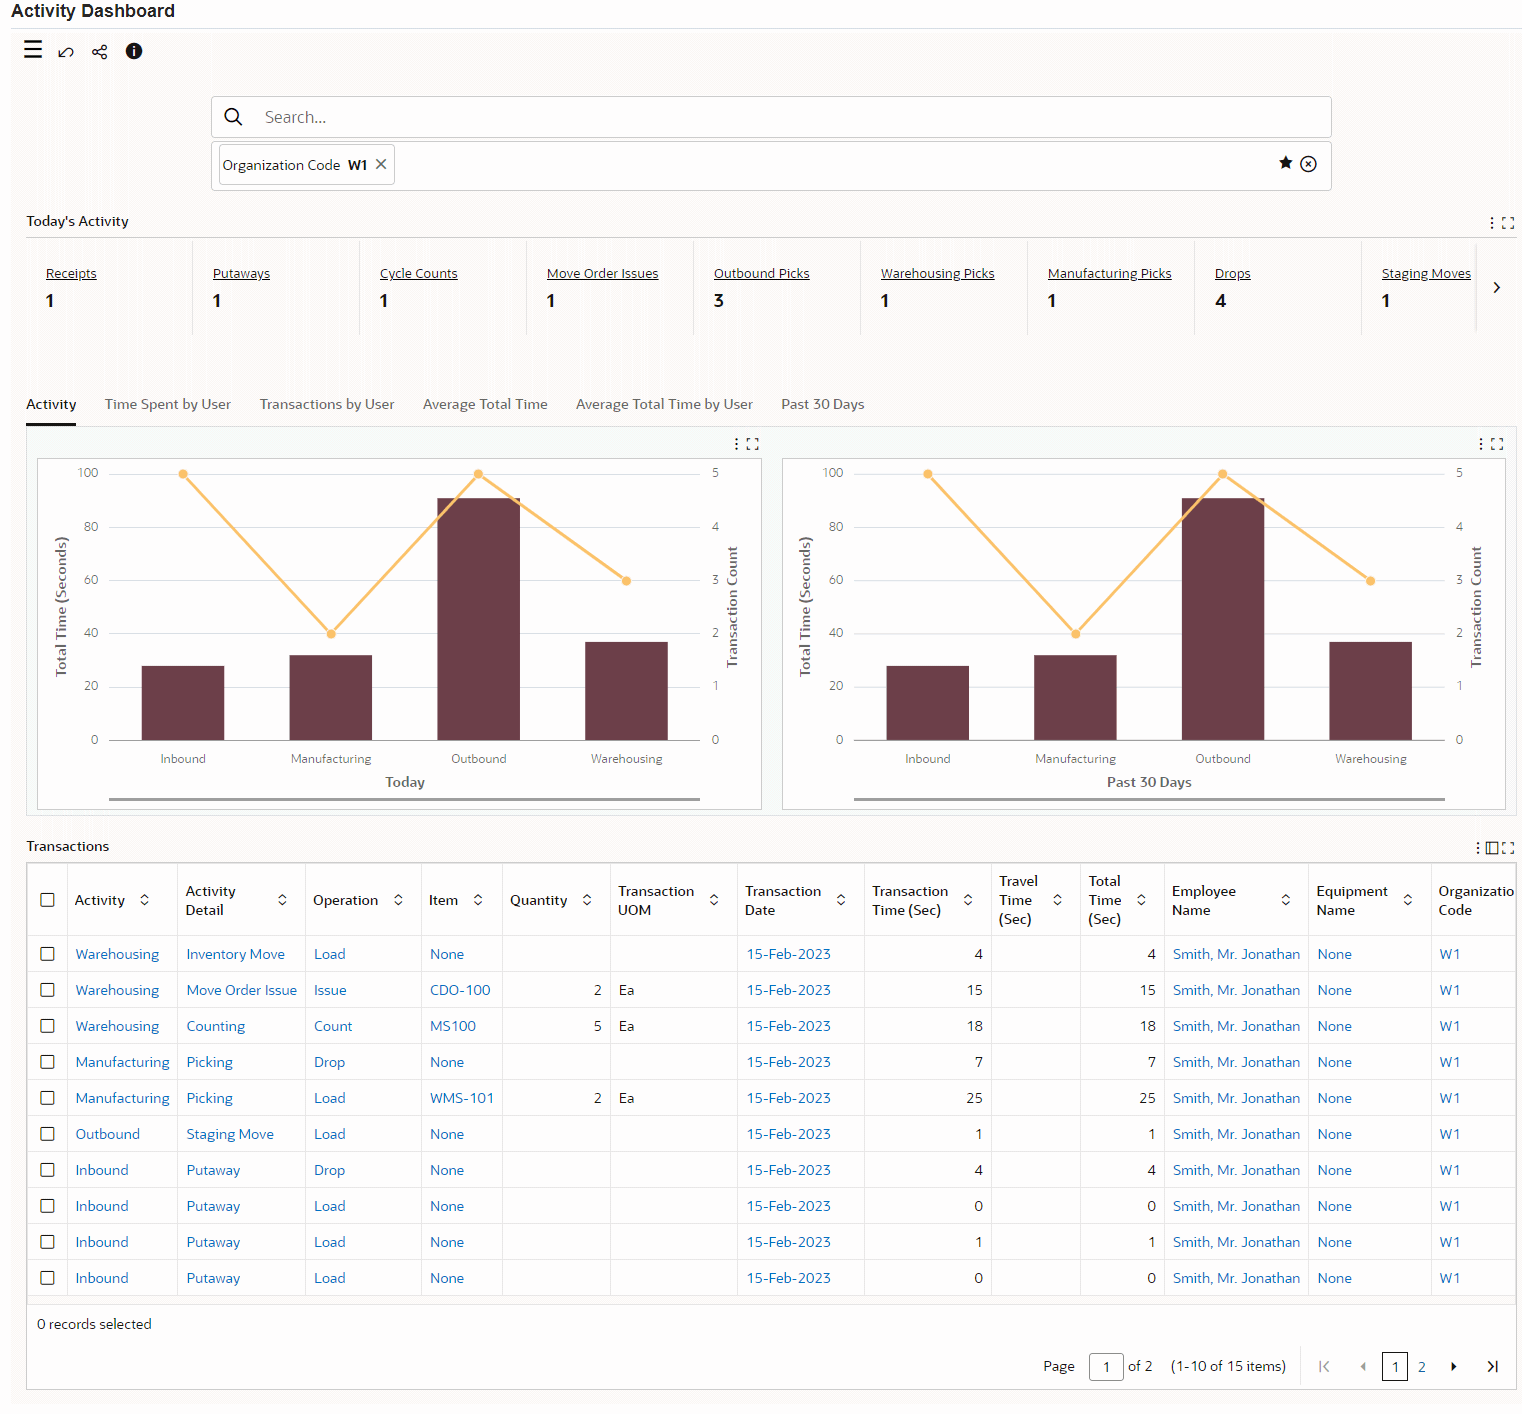Image resolution: width=1522 pixels, height=1414 pixels.
Task: Sort by Activity Detail column
Action: (x=282, y=900)
